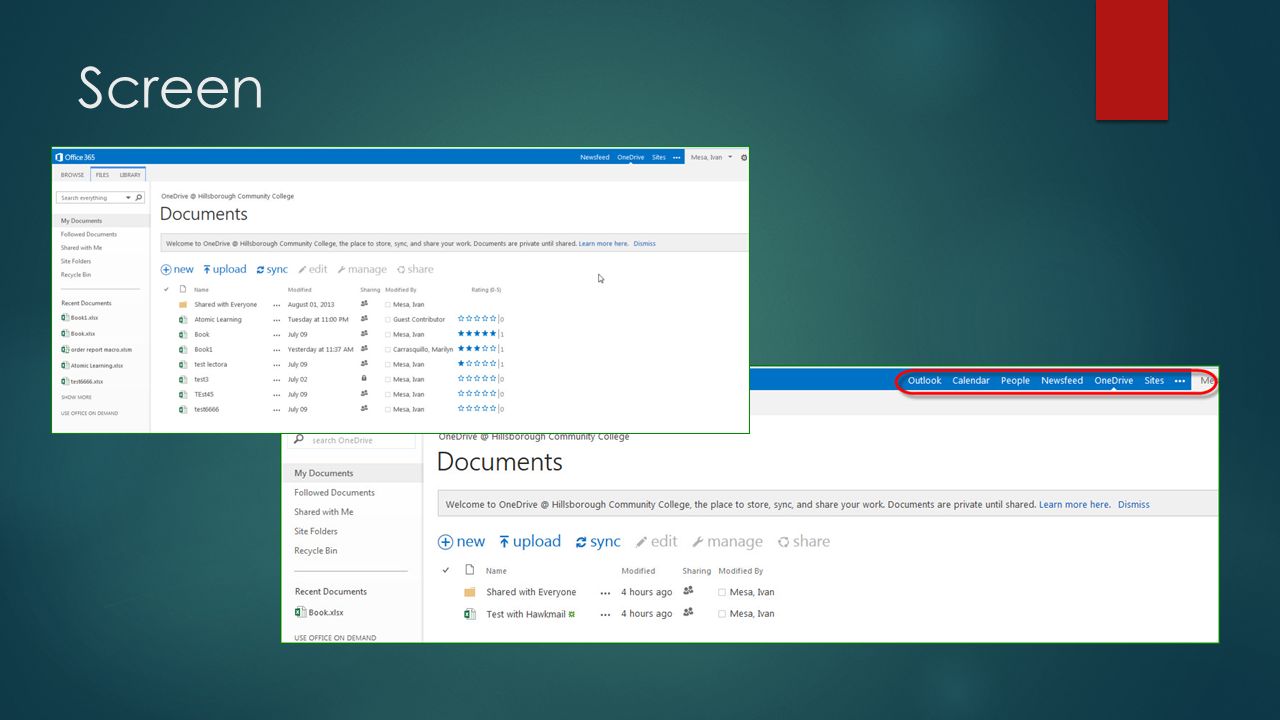This screenshot has height=720, width=1280.
Task: Click Excel icon of test3 row
Action: coord(183,380)
